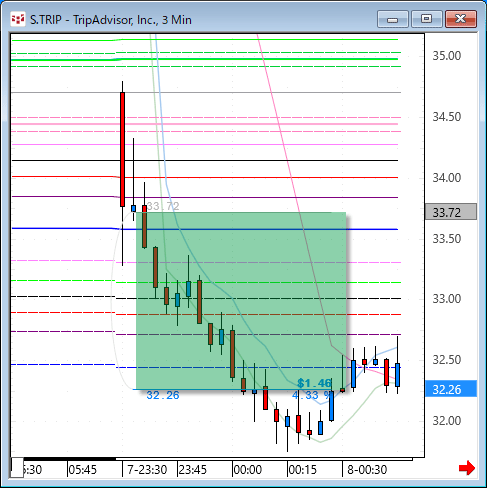The width and height of the screenshot is (487, 488).
Task: Click the blue 32.26 price label on axis
Action: 451,389
